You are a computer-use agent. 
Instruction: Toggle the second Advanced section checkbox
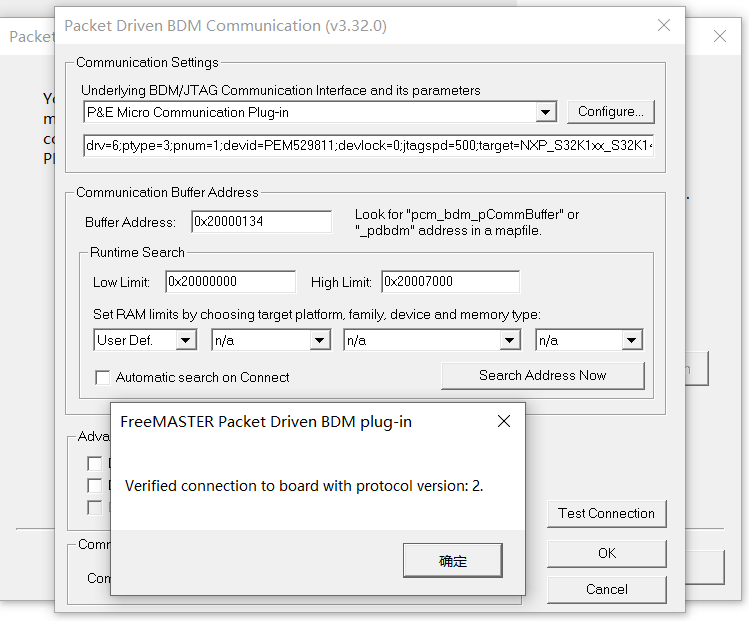95,485
